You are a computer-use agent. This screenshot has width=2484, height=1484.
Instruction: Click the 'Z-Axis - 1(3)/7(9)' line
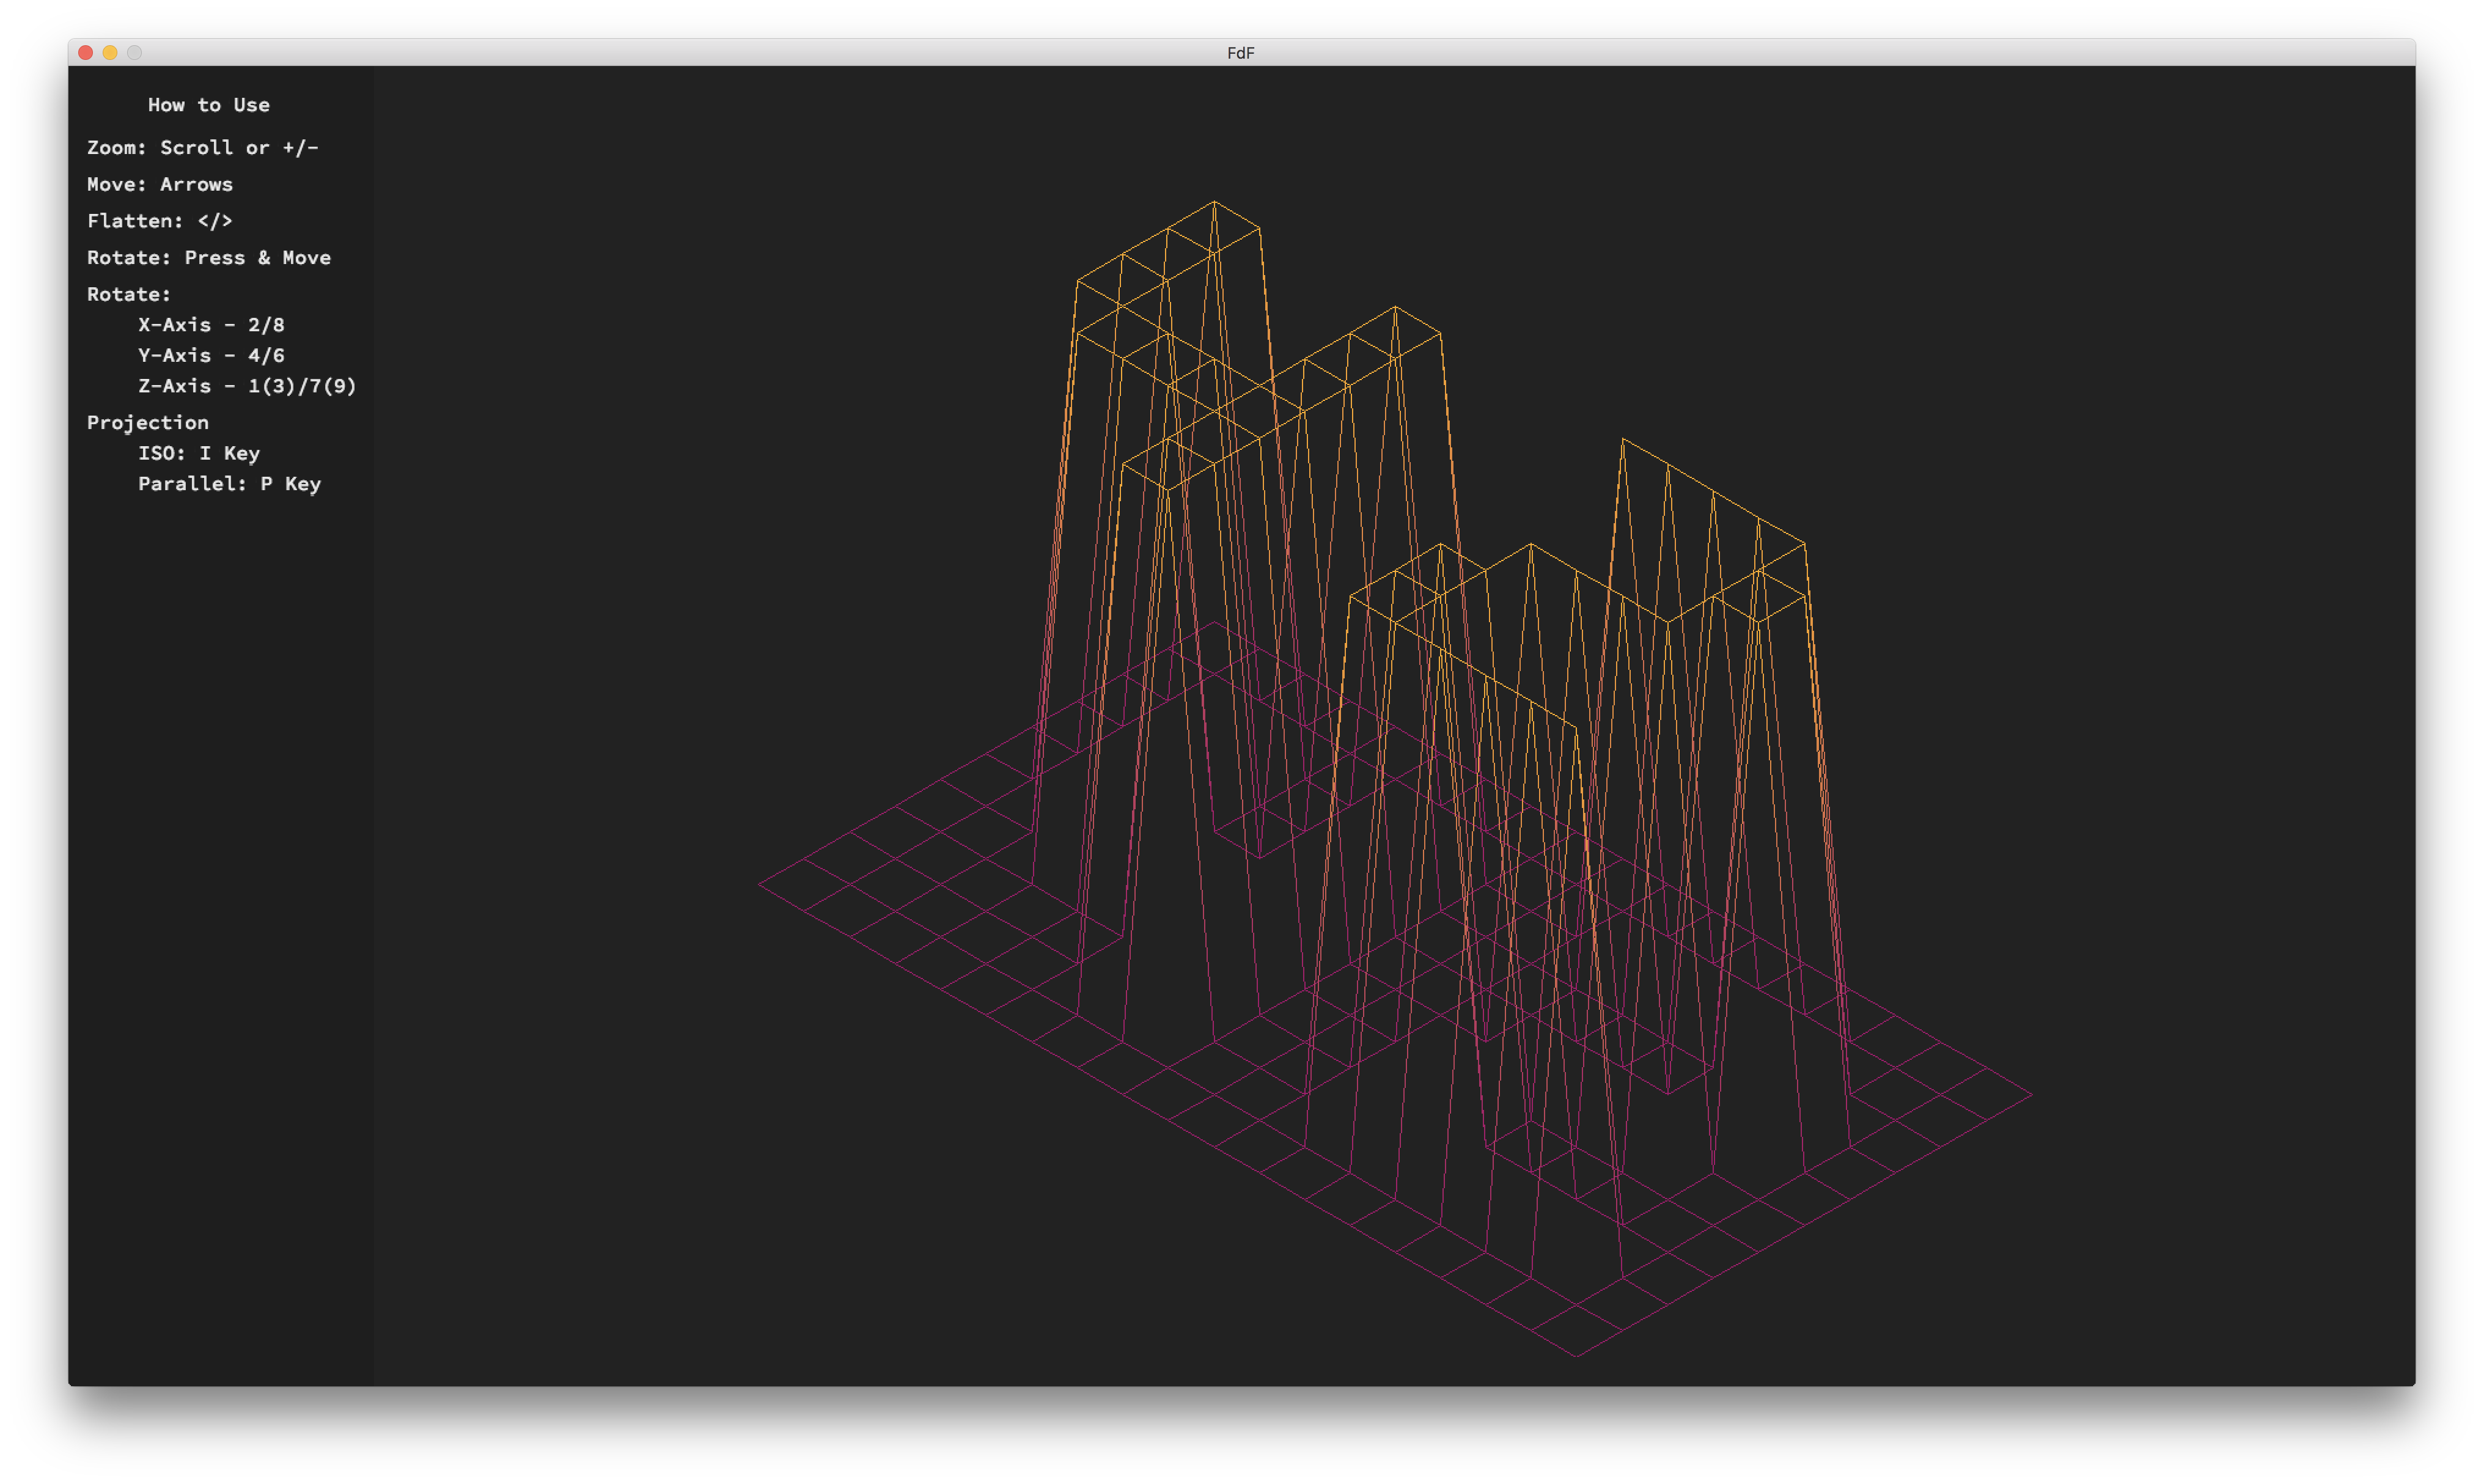247,386
